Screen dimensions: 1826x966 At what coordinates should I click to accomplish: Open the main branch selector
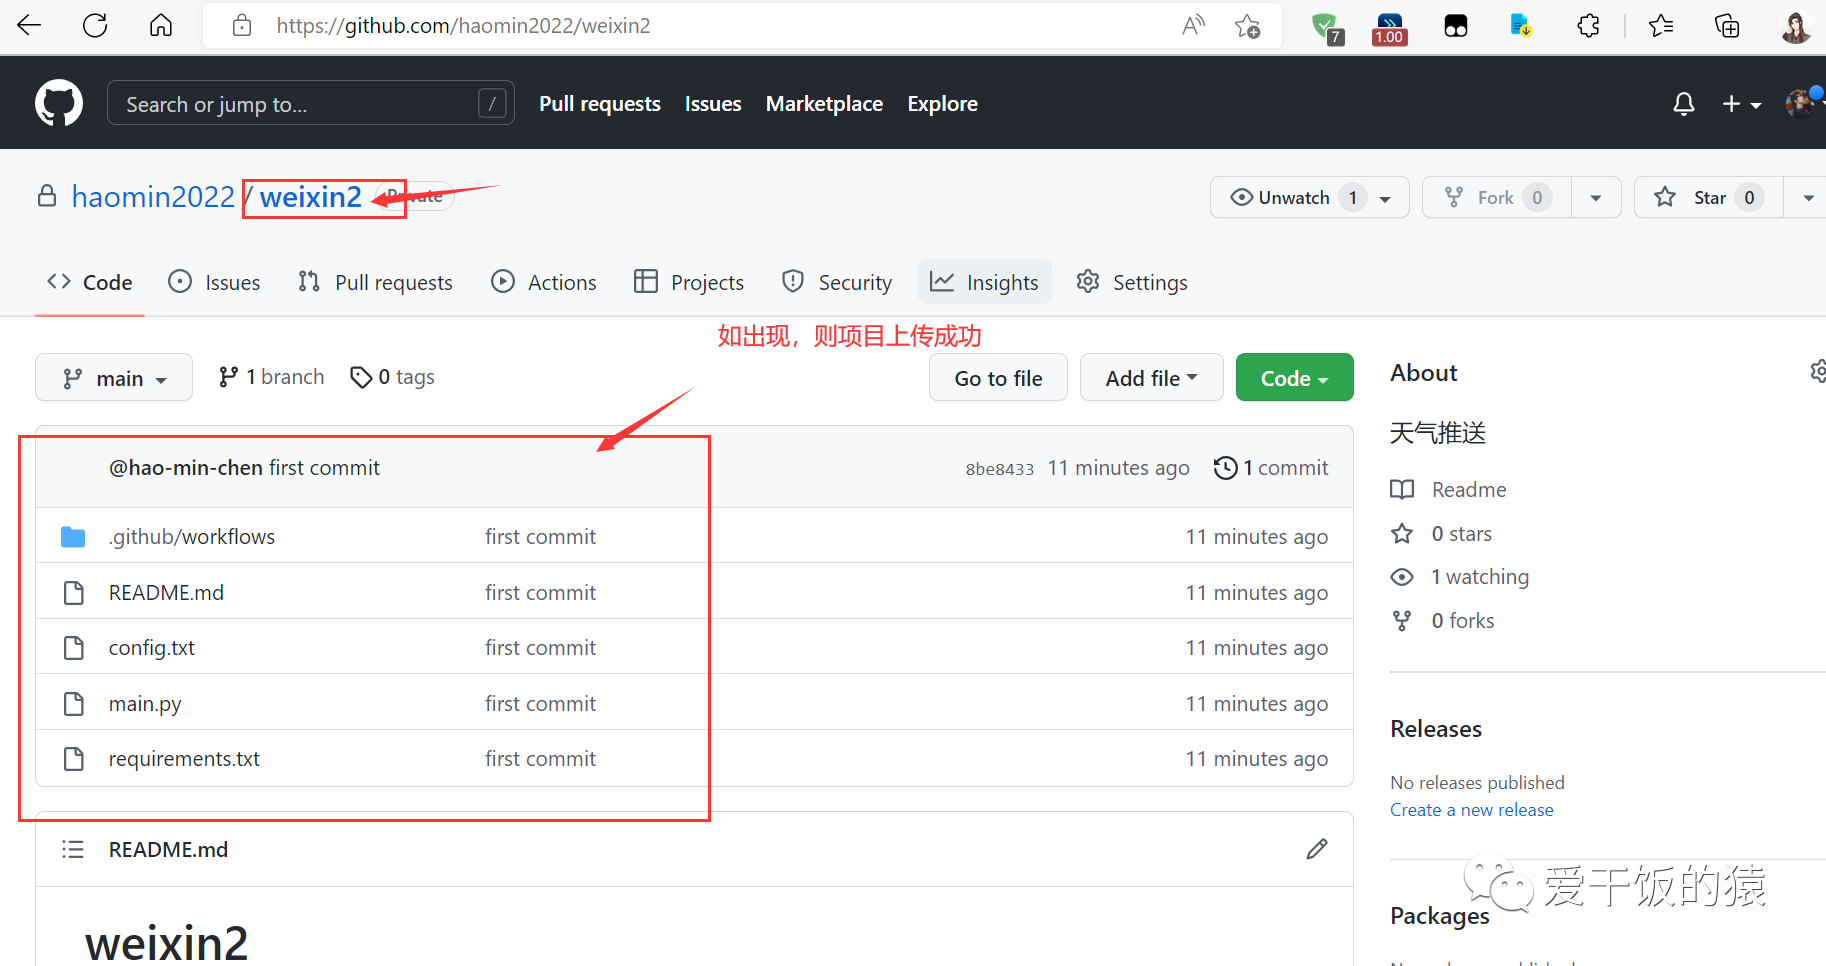click(114, 378)
